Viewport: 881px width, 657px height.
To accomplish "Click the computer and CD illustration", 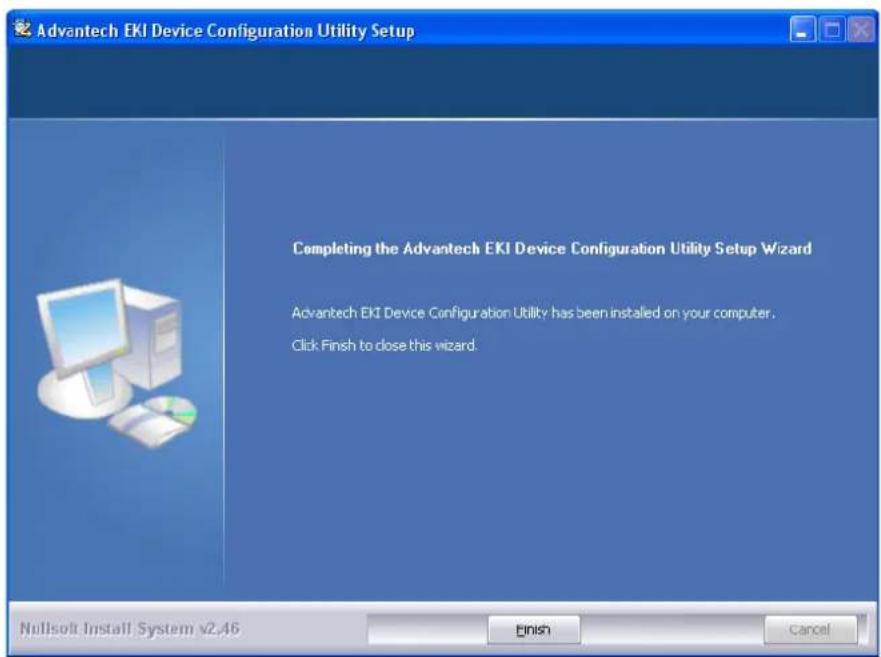I will pos(116,363).
